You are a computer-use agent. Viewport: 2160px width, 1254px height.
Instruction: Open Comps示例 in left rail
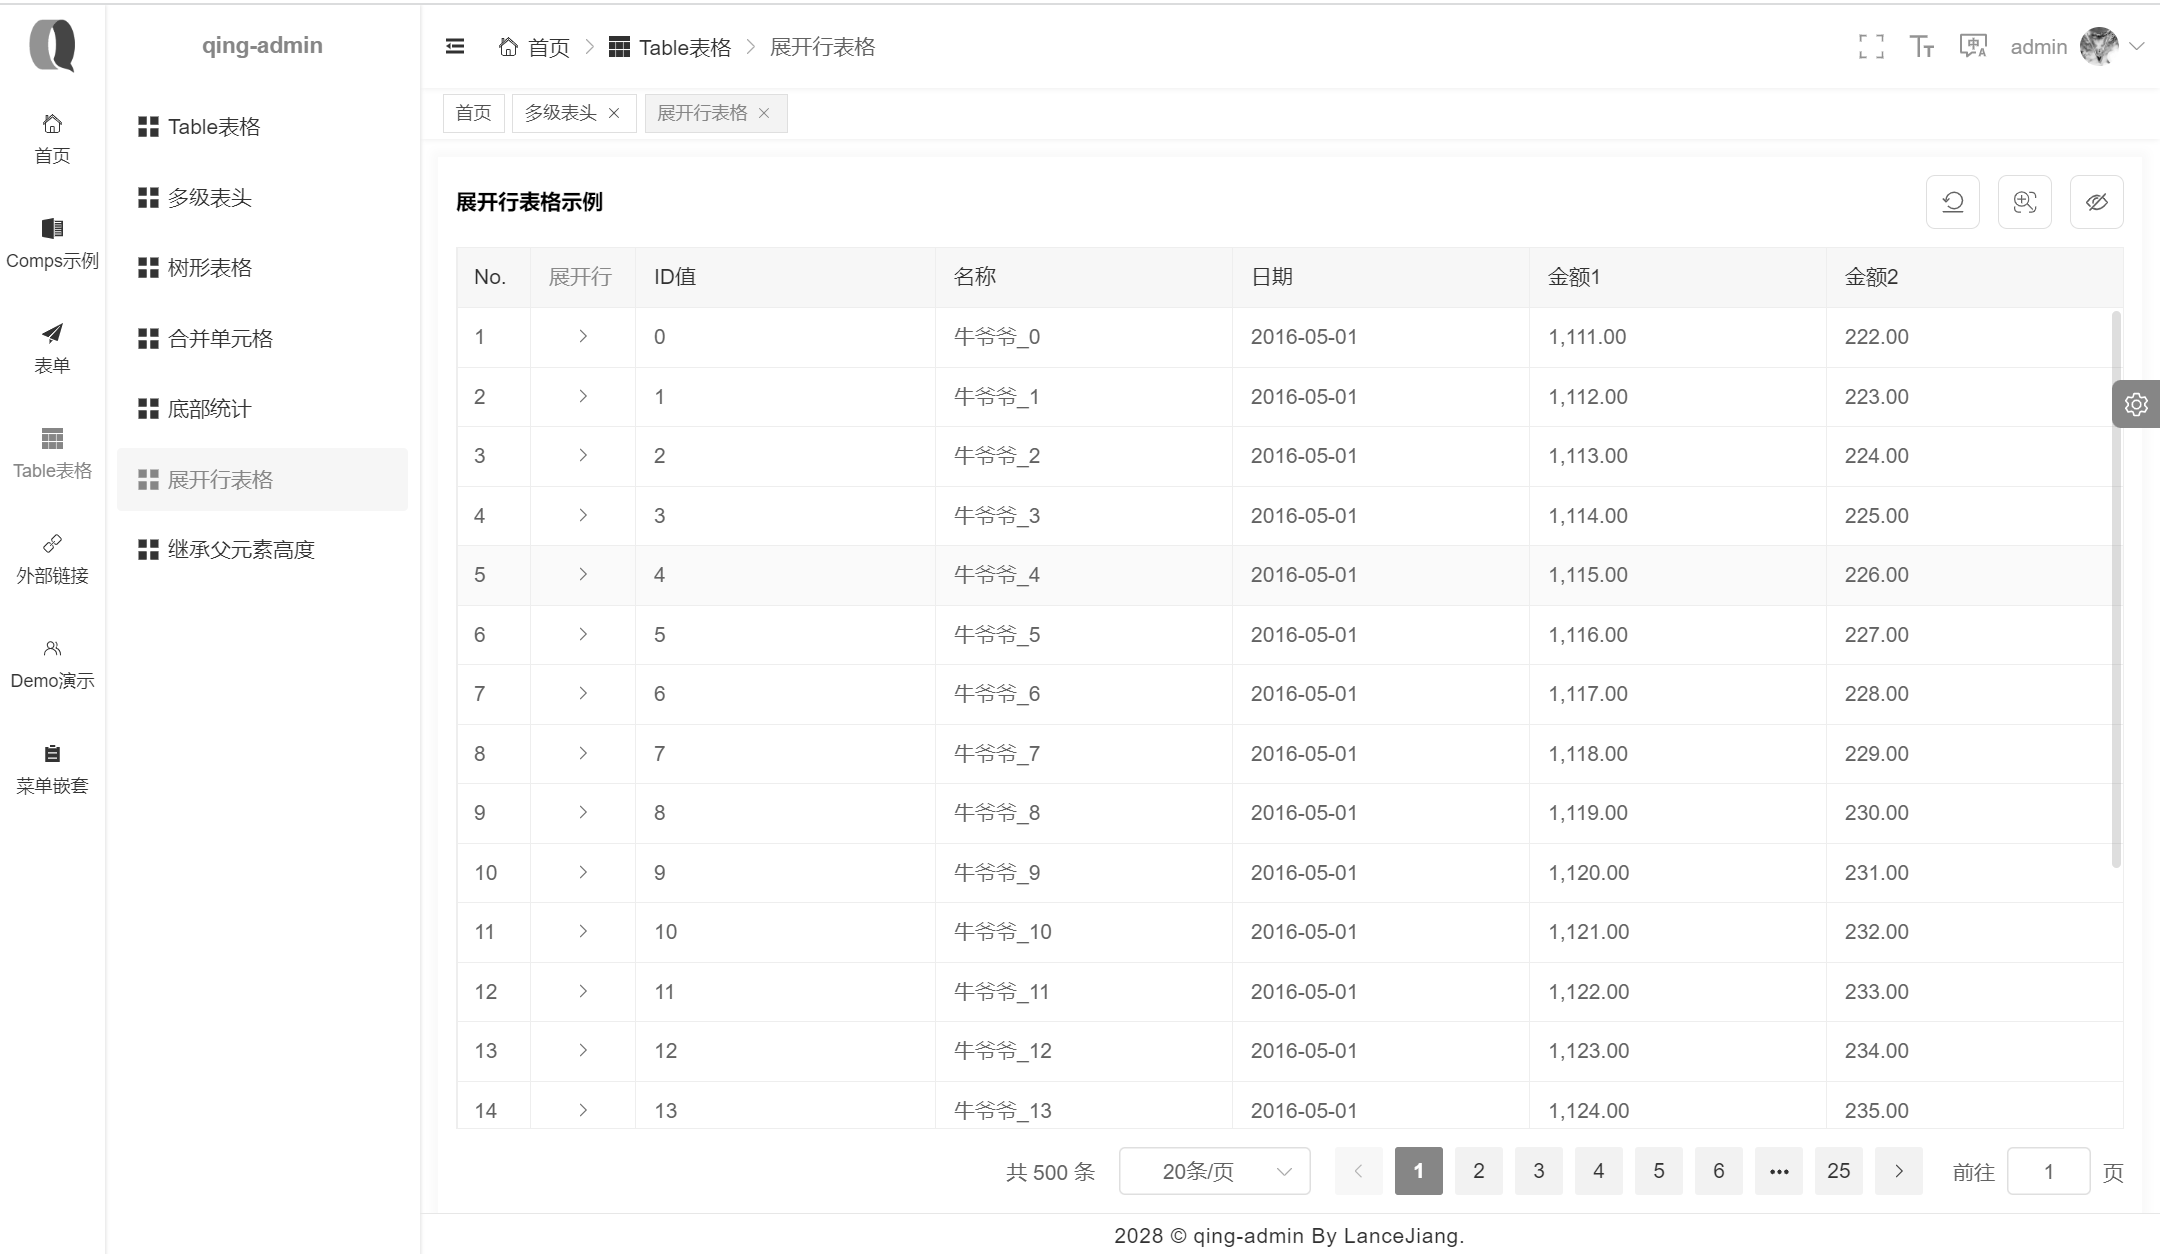(52, 243)
